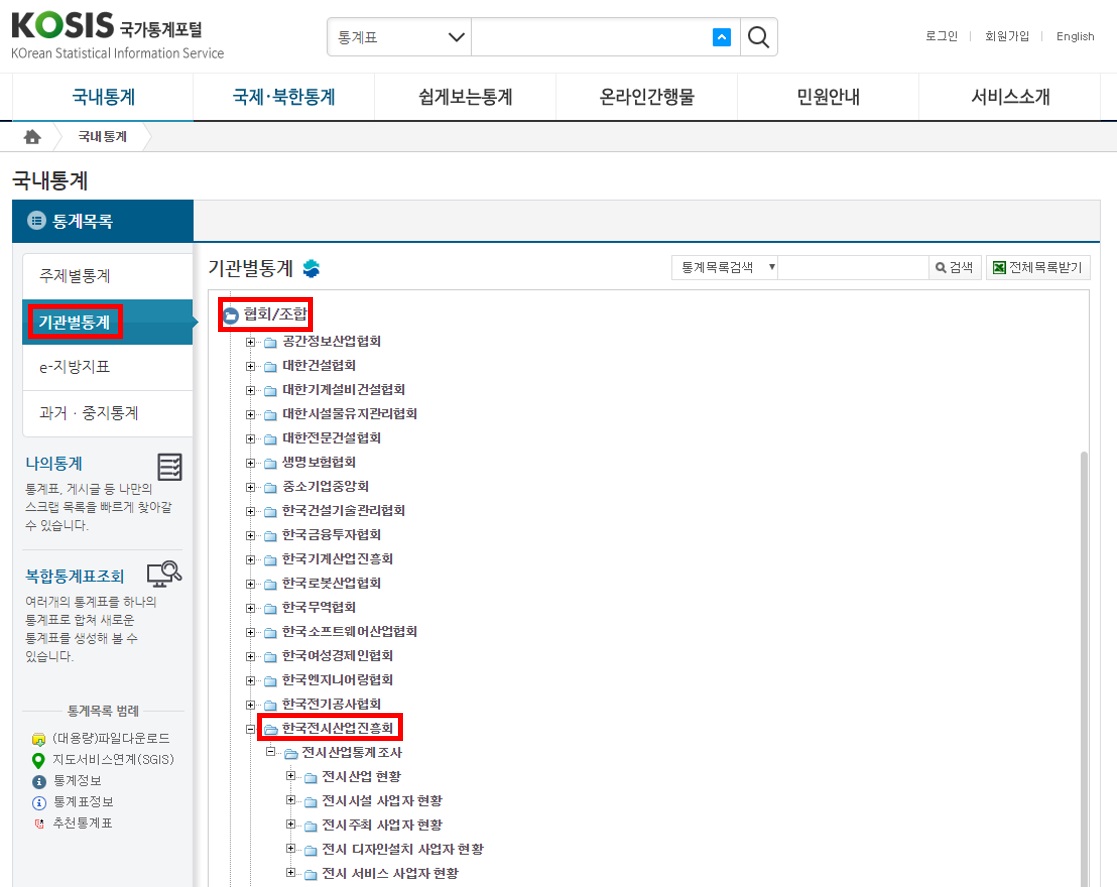The image size is (1117, 887).
Task: Open the 대한건설협회 folder icon
Action: coord(270,366)
